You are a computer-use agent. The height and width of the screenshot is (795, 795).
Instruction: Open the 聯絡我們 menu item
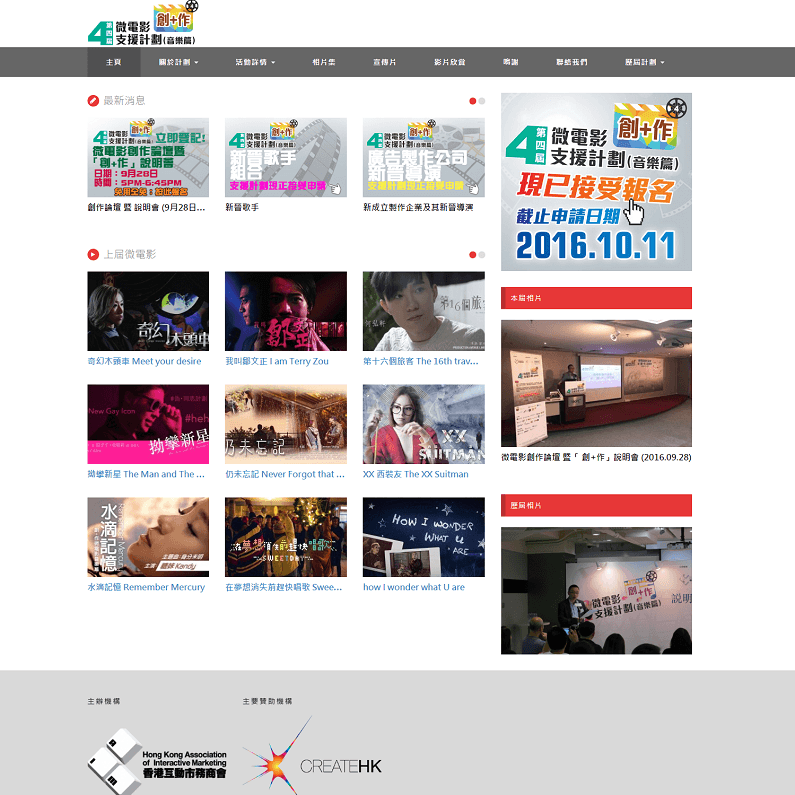(x=571, y=62)
